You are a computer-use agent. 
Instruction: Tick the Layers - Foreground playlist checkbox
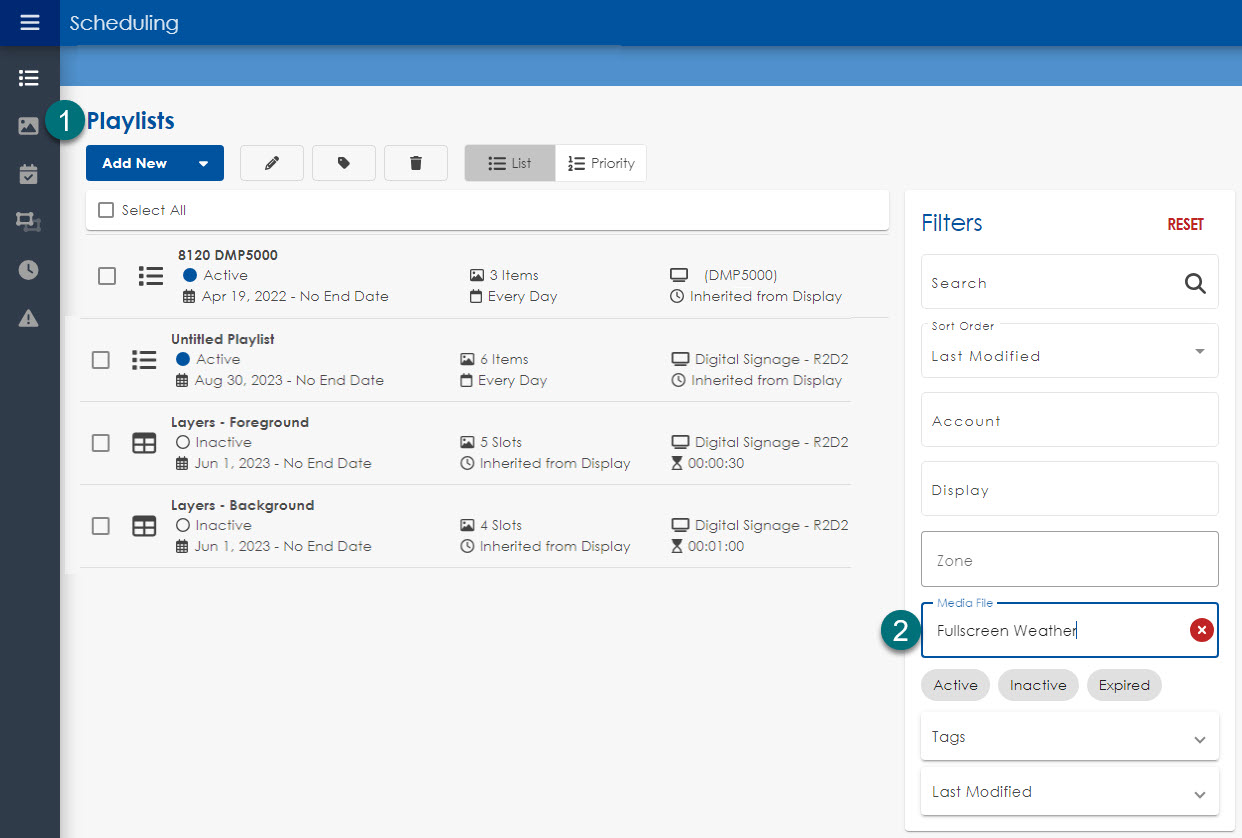point(101,443)
